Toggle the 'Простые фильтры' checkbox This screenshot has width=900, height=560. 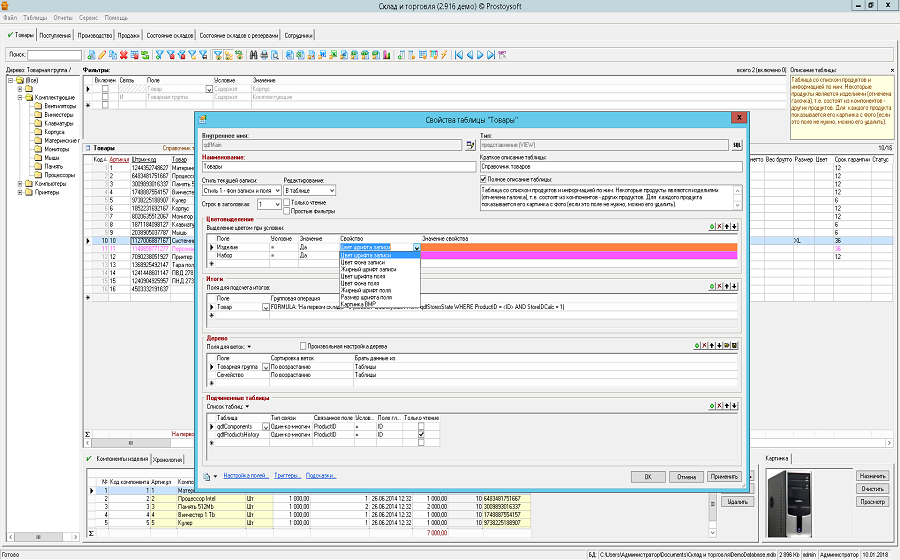(x=287, y=212)
